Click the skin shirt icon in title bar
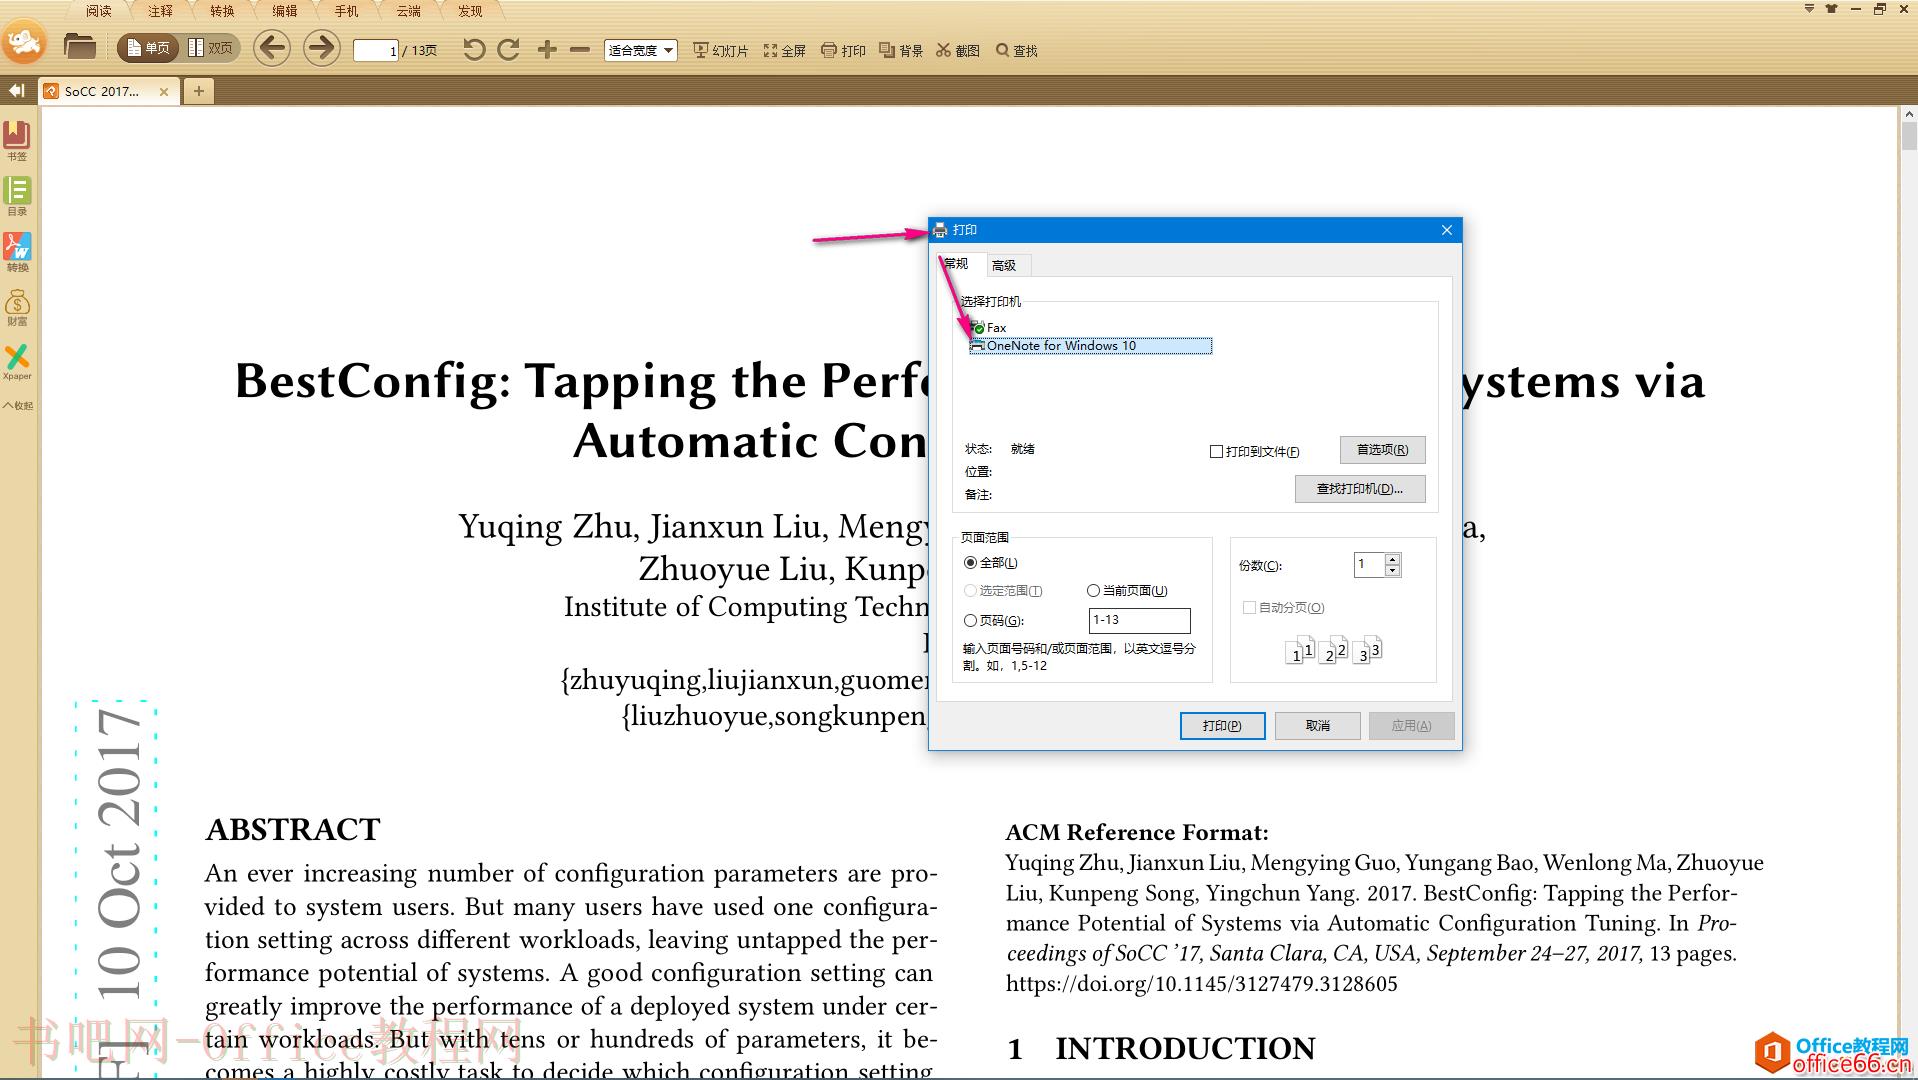The image size is (1918, 1080). pos(1832,9)
